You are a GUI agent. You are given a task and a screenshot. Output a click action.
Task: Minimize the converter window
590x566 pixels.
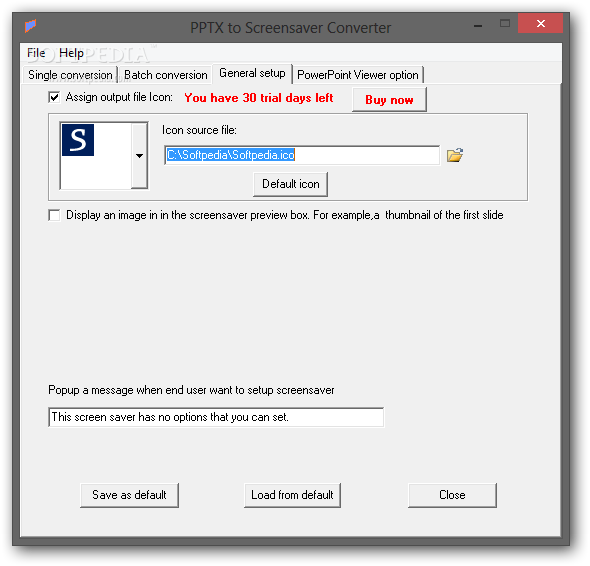tap(478, 26)
